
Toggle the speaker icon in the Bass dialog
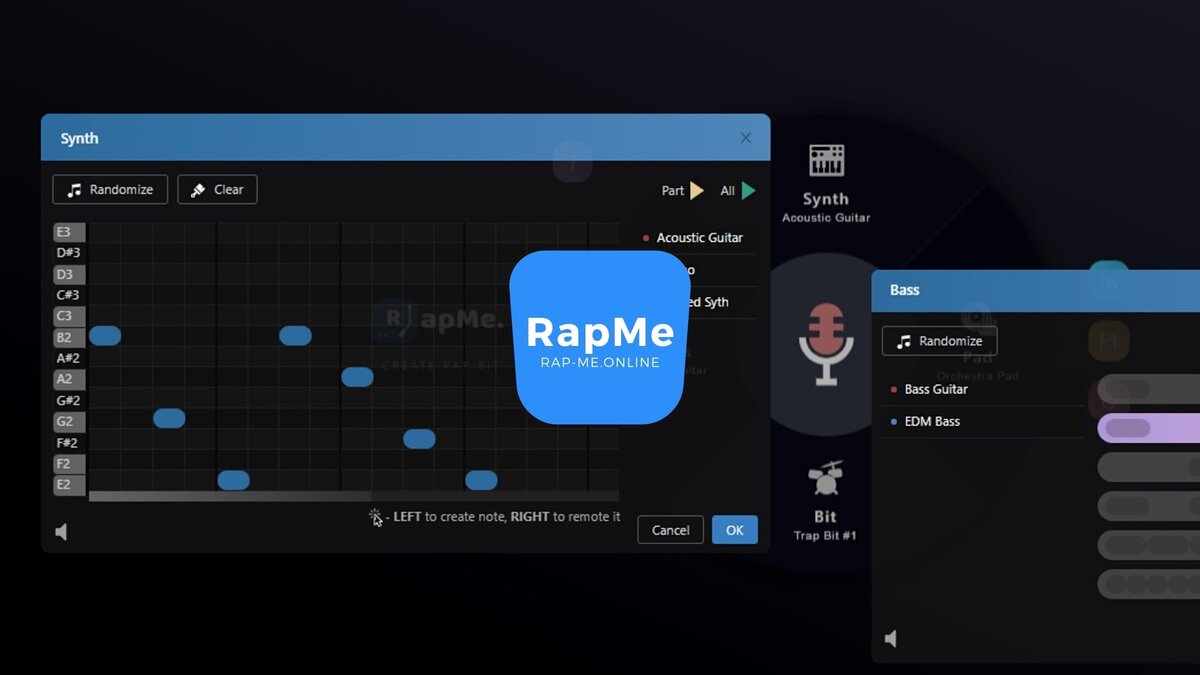pyautogui.click(x=891, y=638)
